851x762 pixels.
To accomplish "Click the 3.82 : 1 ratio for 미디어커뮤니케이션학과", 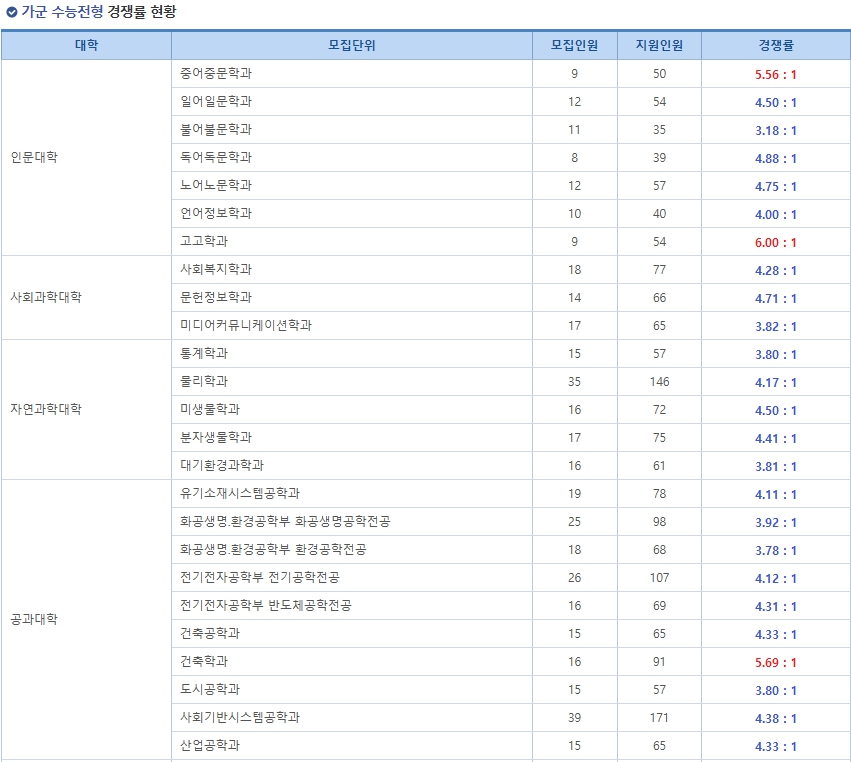I will (x=776, y=327).
